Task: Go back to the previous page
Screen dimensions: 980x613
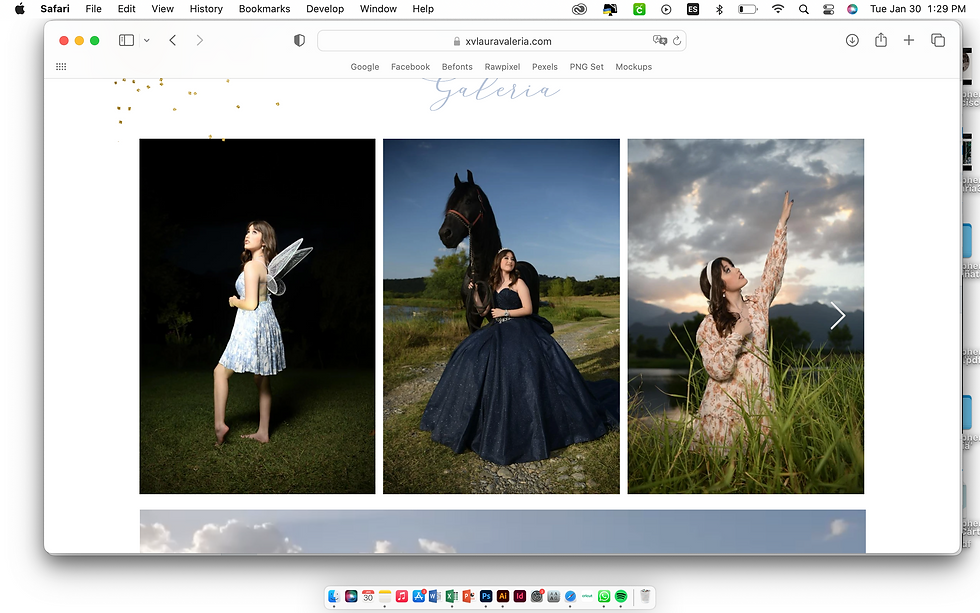Action: click(173, 41)
